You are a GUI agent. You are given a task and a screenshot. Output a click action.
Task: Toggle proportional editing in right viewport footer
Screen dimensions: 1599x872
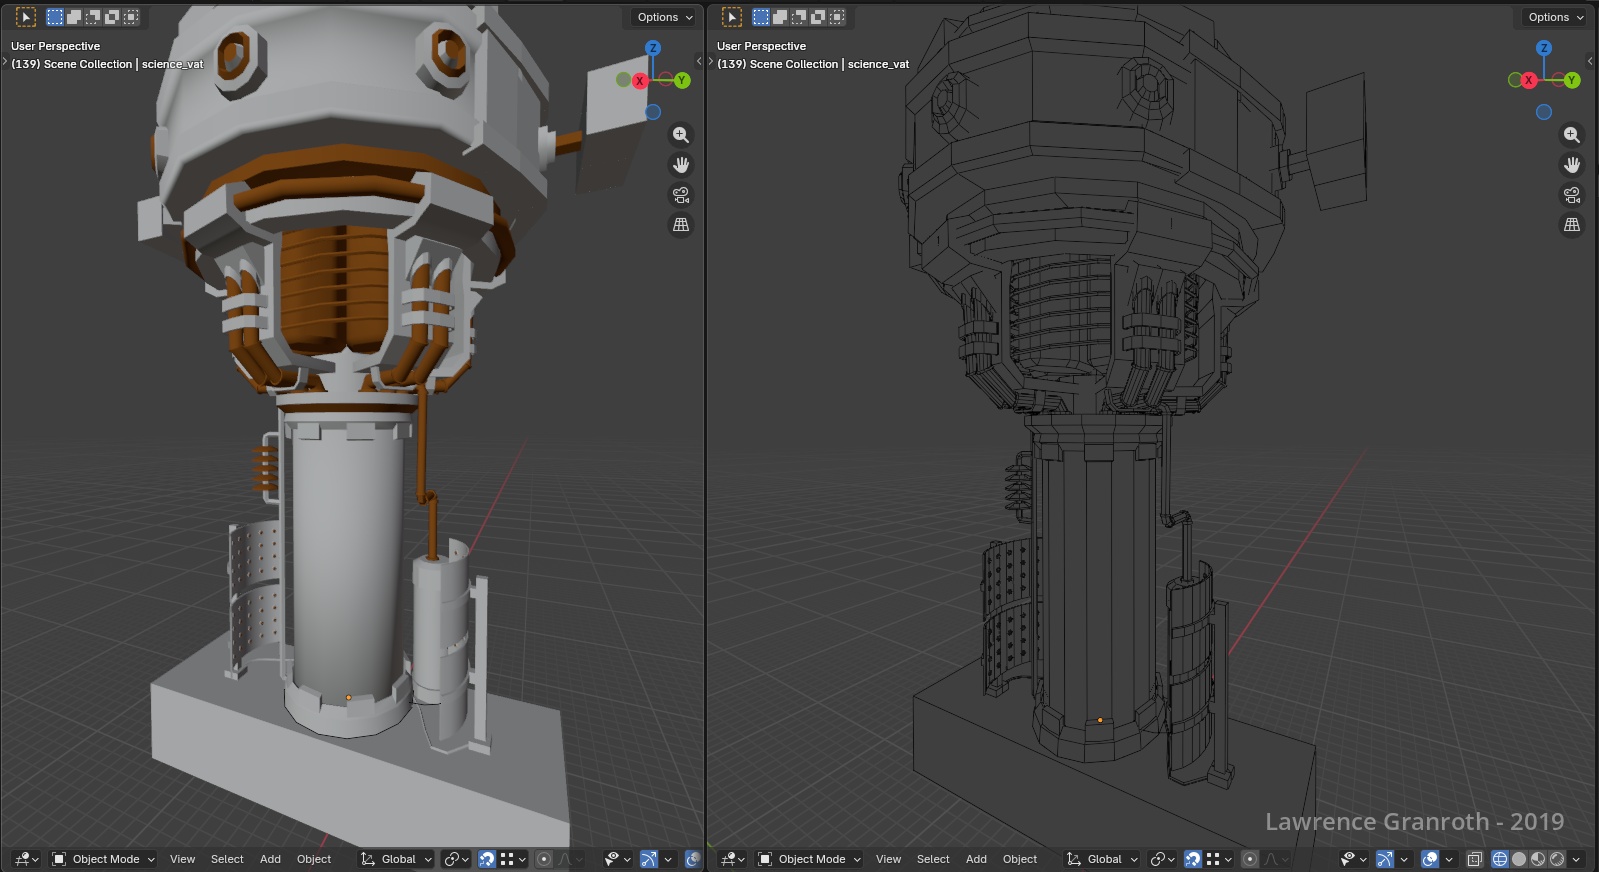1250,859
